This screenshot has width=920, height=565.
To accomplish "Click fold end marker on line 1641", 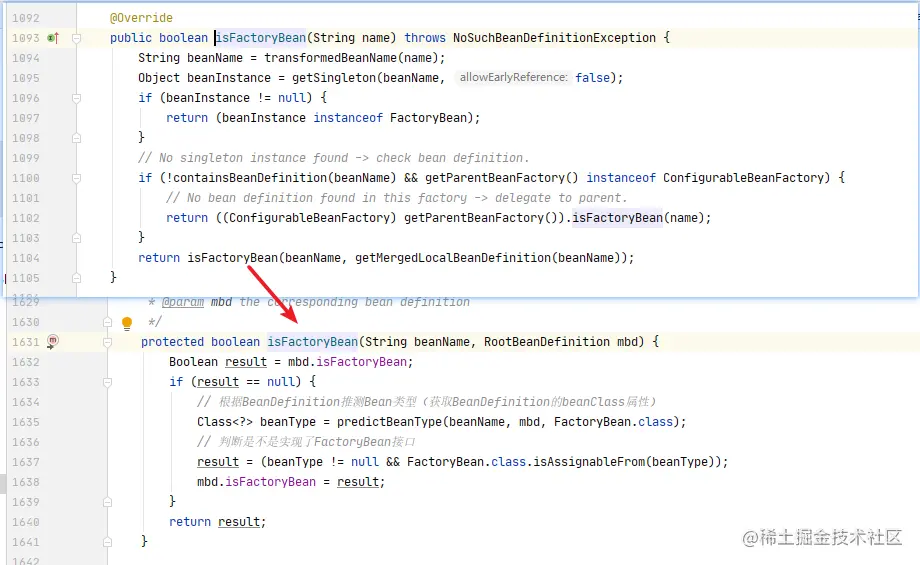I will click(x=107, y=542).
